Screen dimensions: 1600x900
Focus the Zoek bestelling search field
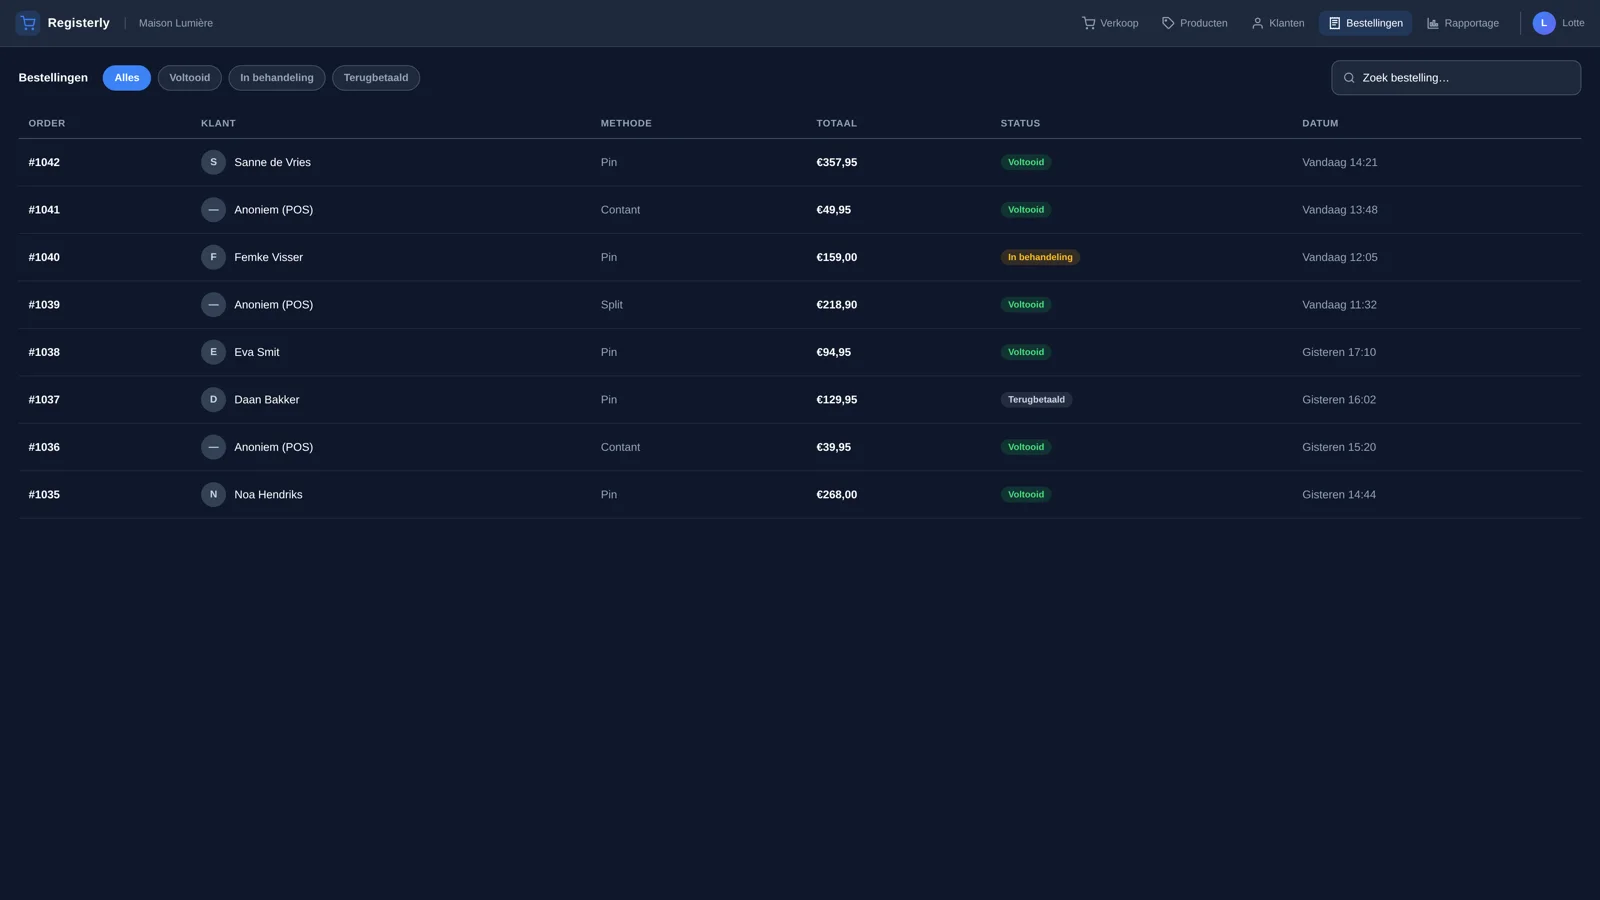(1456, 78)
